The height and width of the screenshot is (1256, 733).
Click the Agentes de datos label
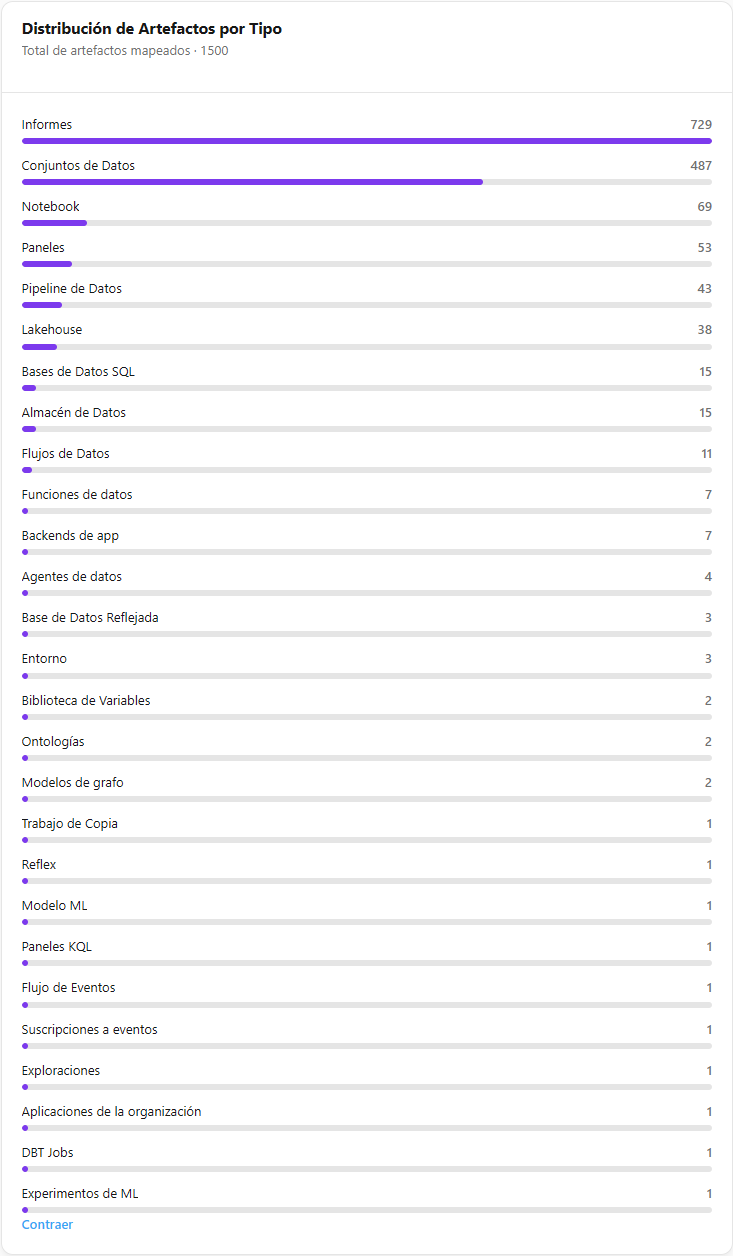click(72, 577)
